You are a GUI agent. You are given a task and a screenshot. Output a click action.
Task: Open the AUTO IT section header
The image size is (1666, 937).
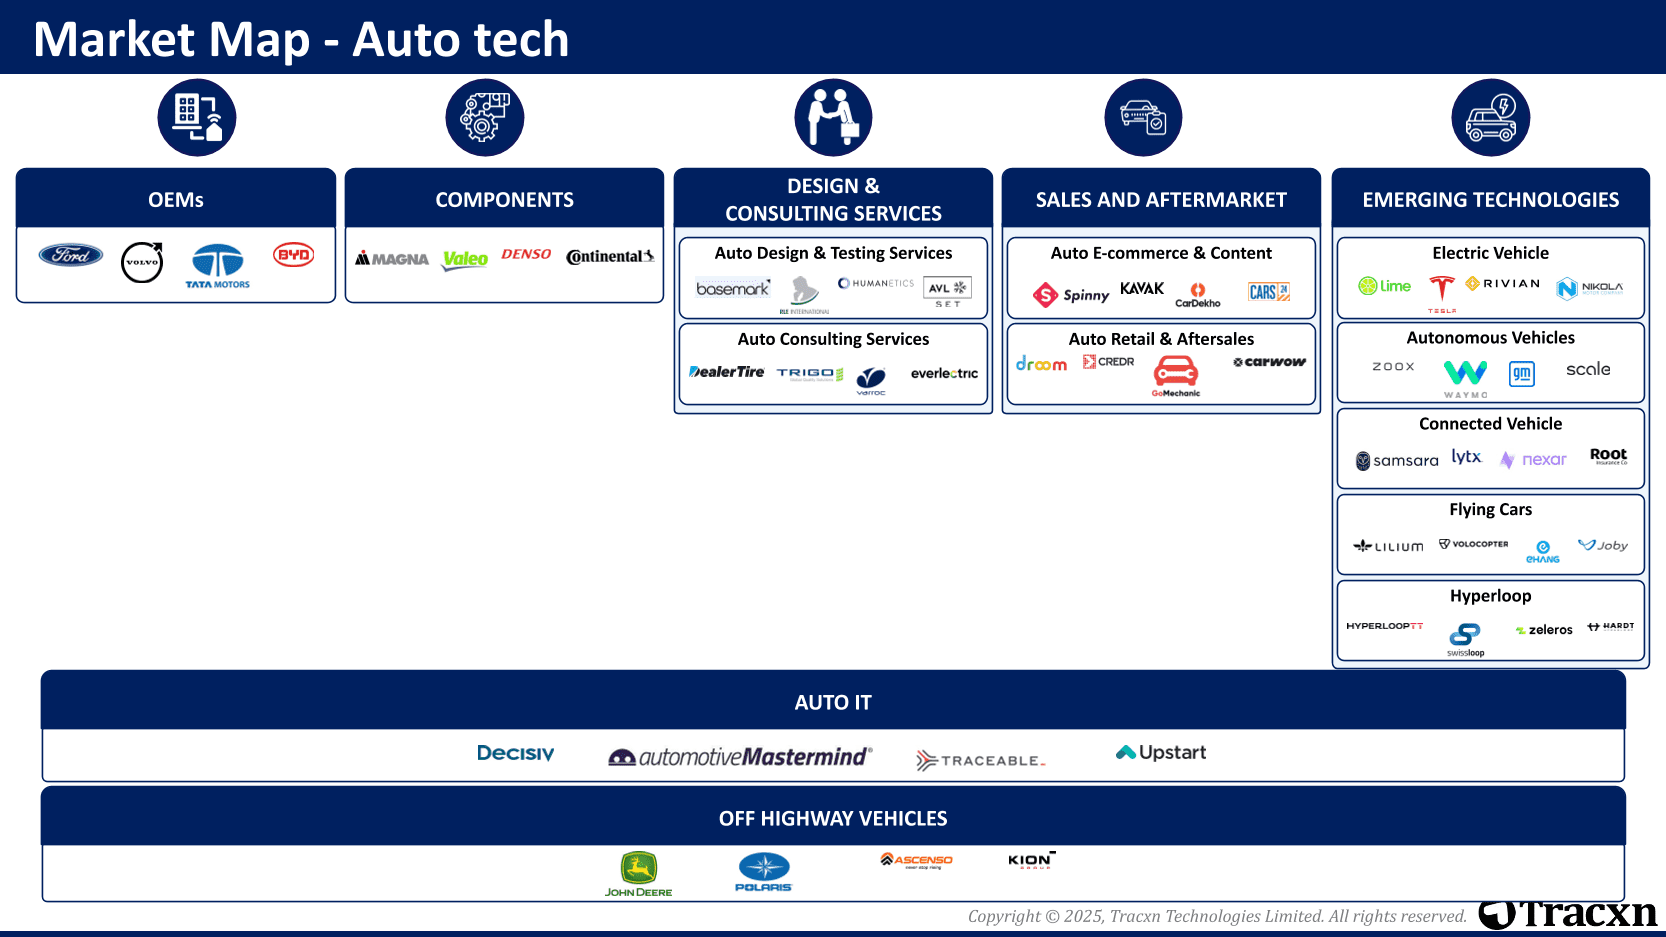[833, 700]
